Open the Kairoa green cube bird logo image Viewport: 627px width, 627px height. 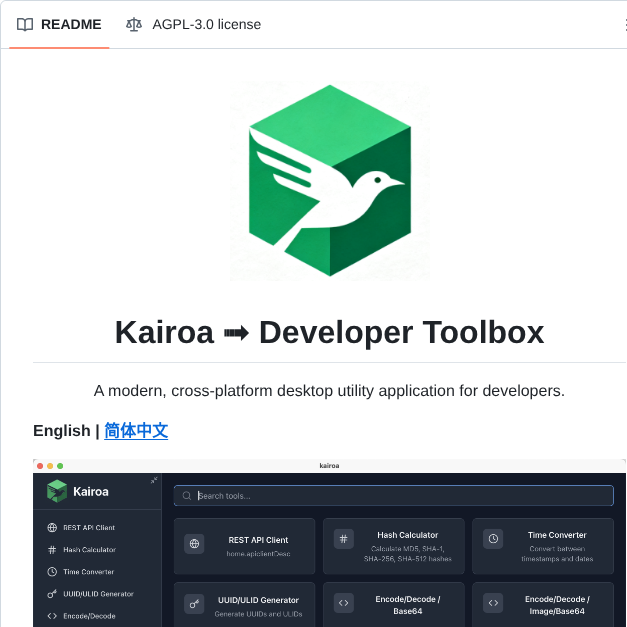(330, 180)
